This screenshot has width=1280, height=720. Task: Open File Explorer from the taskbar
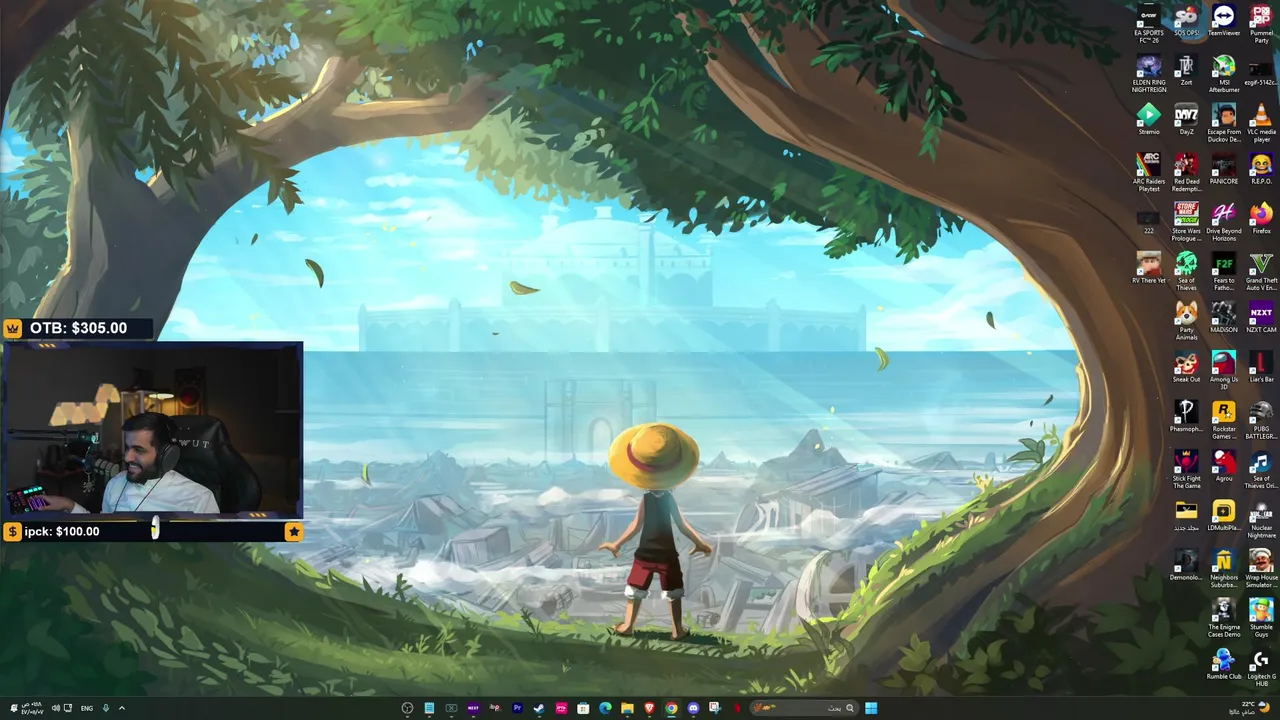[627, 708]
